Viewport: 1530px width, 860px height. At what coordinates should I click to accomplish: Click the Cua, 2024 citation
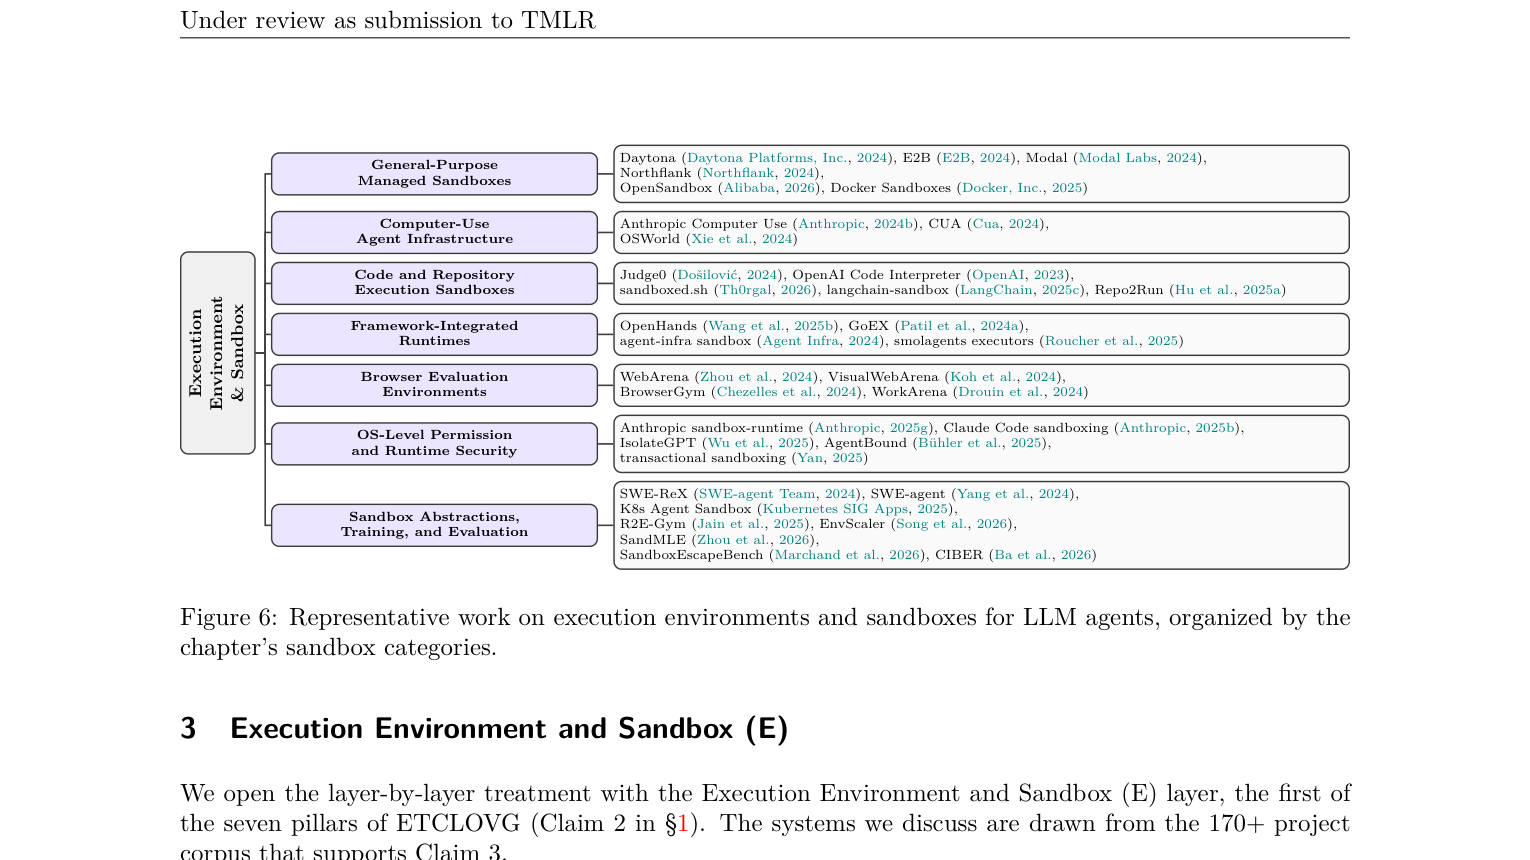pos(1006,224)
